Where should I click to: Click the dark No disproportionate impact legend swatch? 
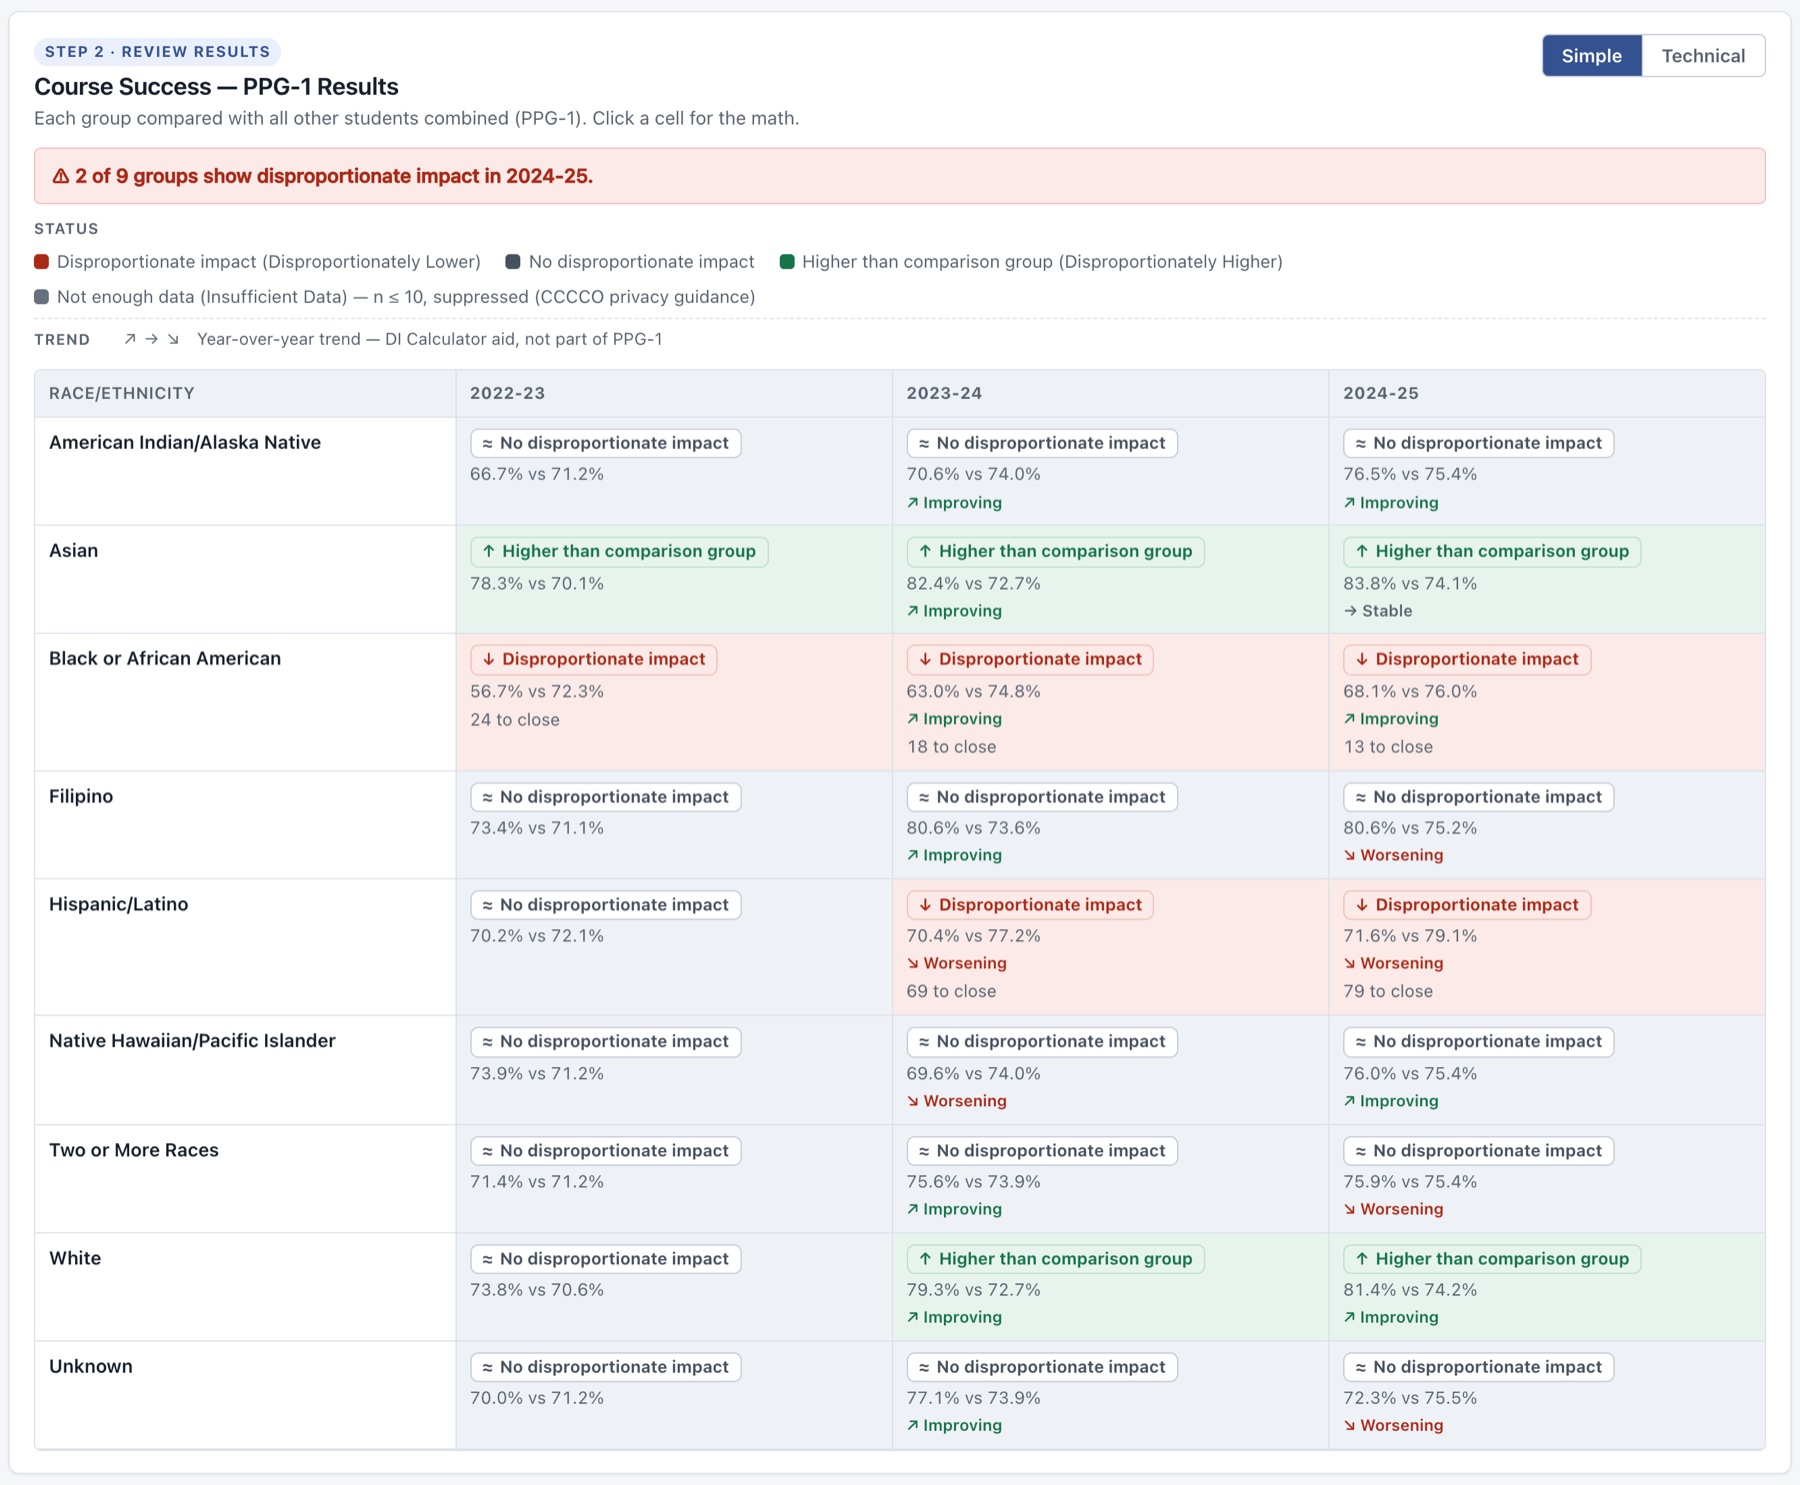click(x=513, y=262)
